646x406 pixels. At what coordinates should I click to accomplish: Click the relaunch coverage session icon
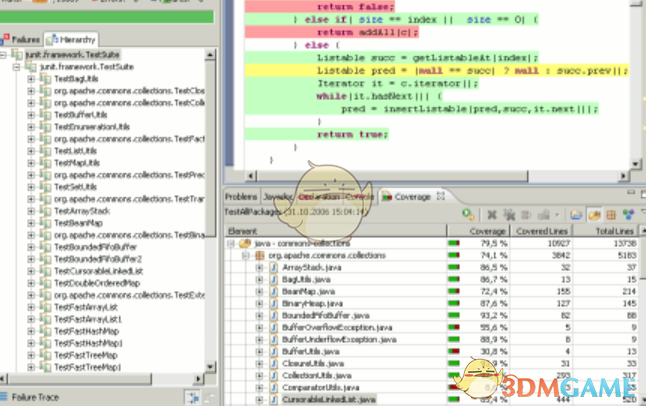[468, 214]
